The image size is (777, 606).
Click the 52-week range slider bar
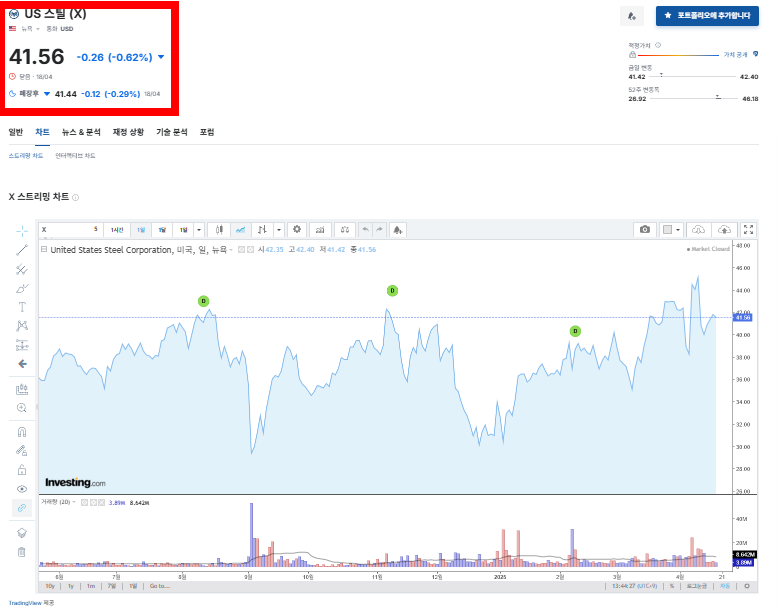(693, 99)
